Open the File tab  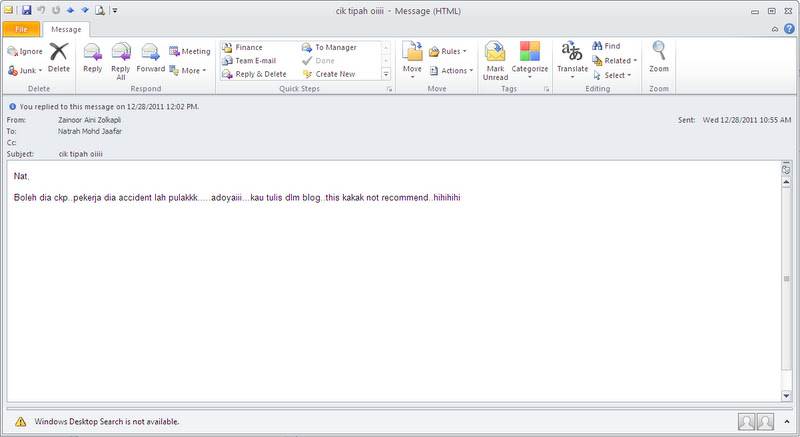[x=21, y=29]
